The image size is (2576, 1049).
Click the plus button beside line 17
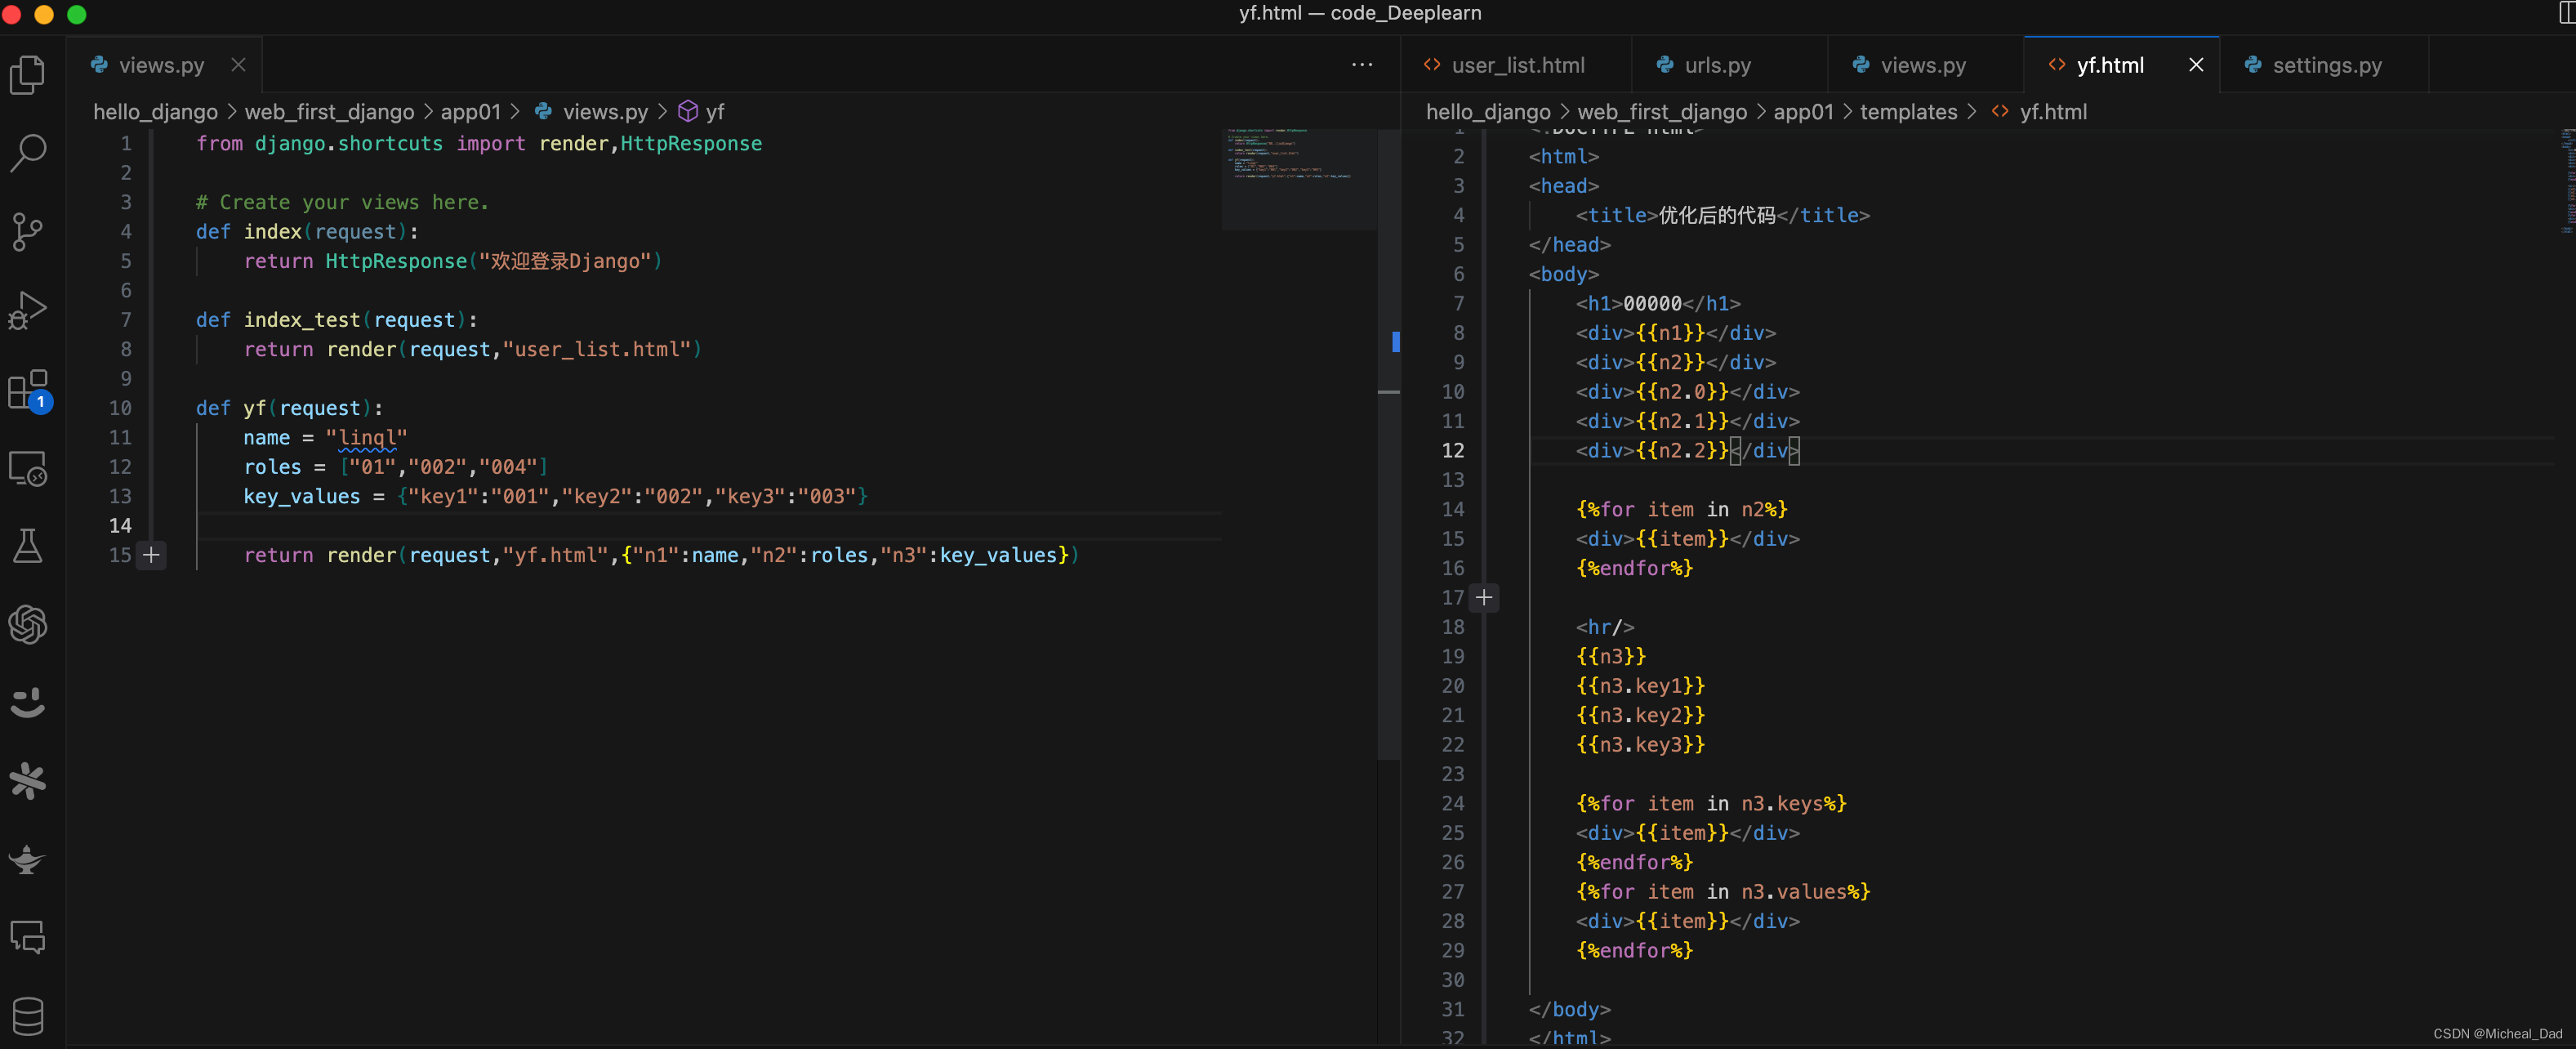click(1484, 597)
